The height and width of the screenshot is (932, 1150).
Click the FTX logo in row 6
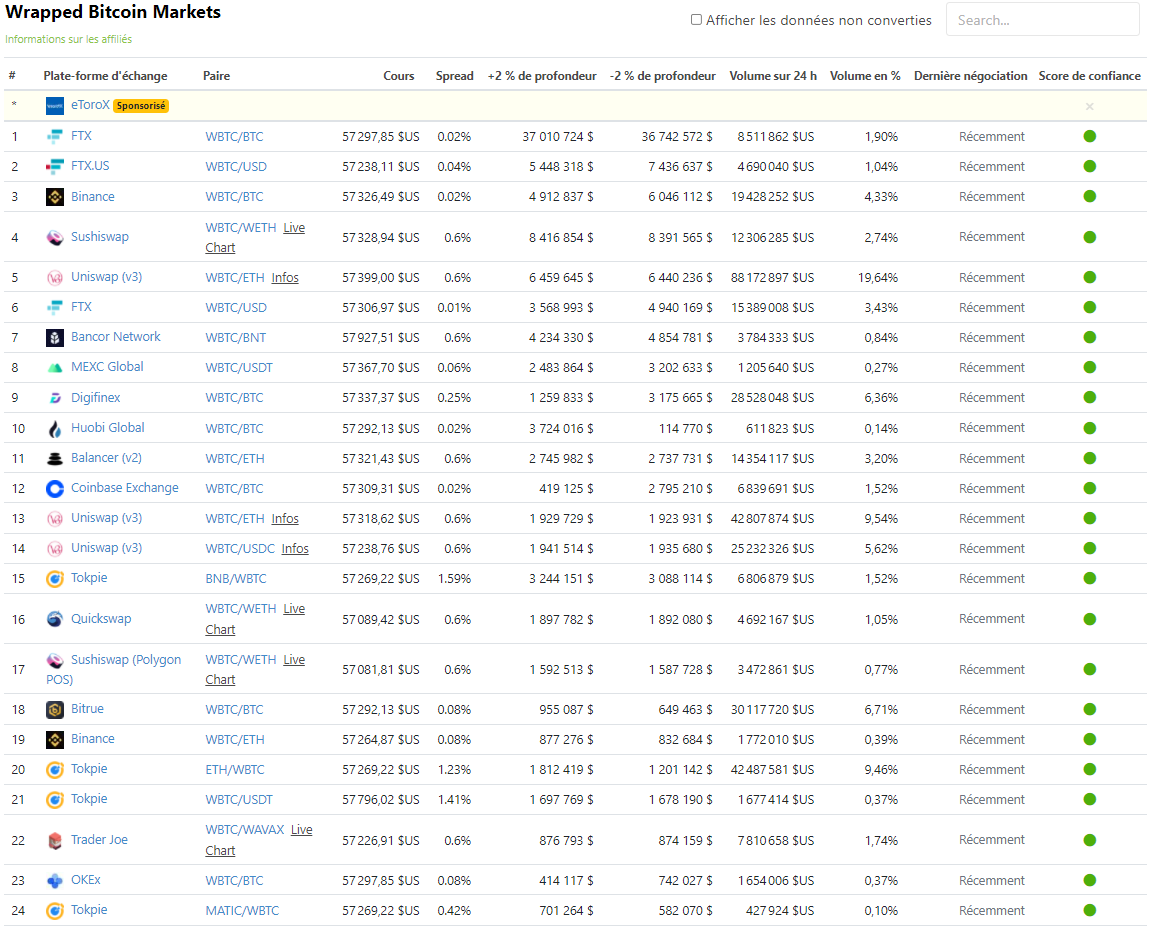tap(54, 307)
